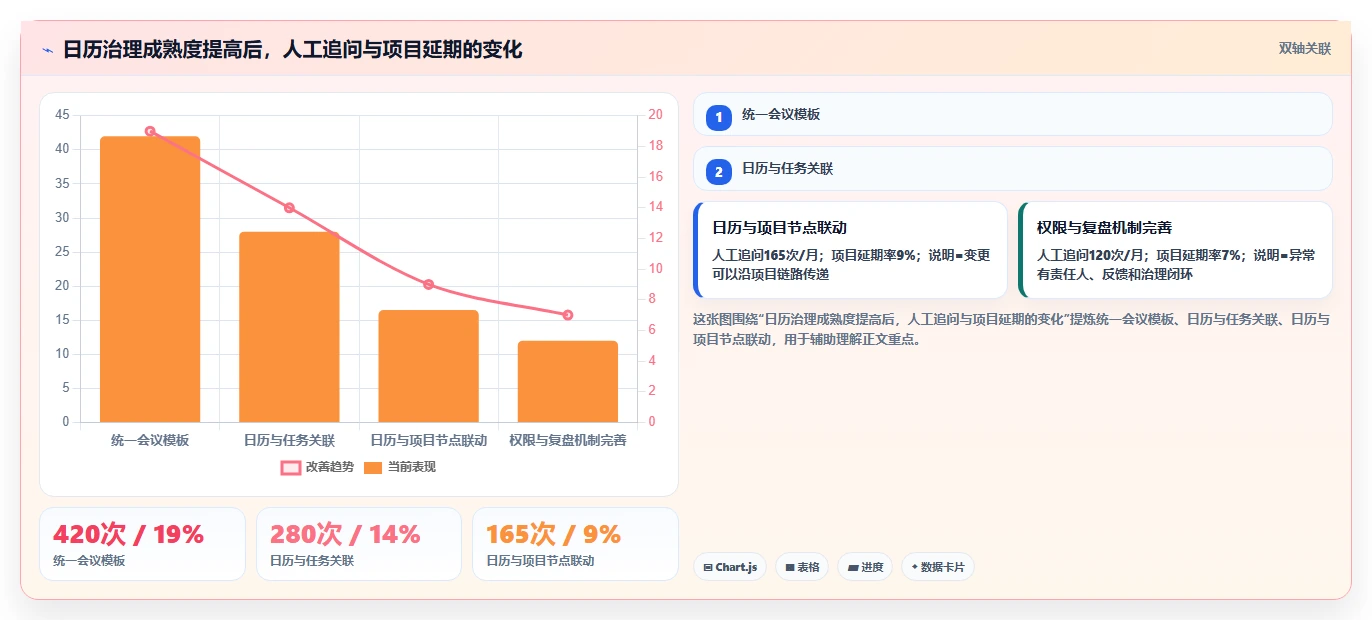Click the 日历与任务关联 orange bar
The height and width of the screenshot is (620, 1372).
[289, 327]
